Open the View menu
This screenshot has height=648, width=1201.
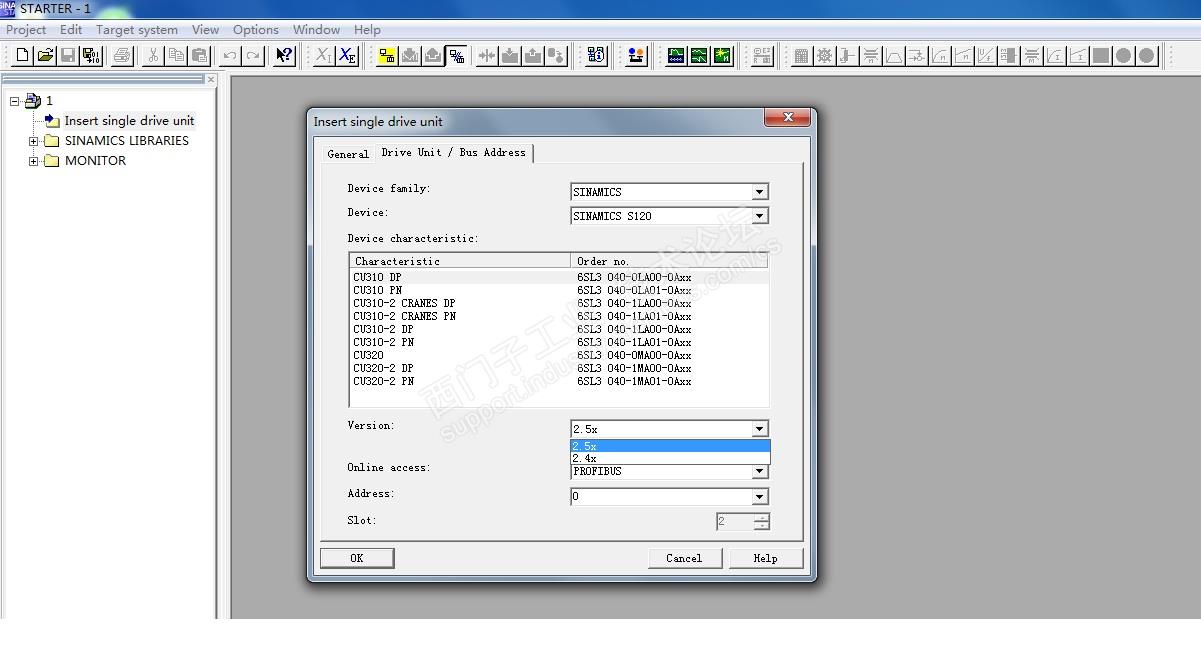point(205,30)
